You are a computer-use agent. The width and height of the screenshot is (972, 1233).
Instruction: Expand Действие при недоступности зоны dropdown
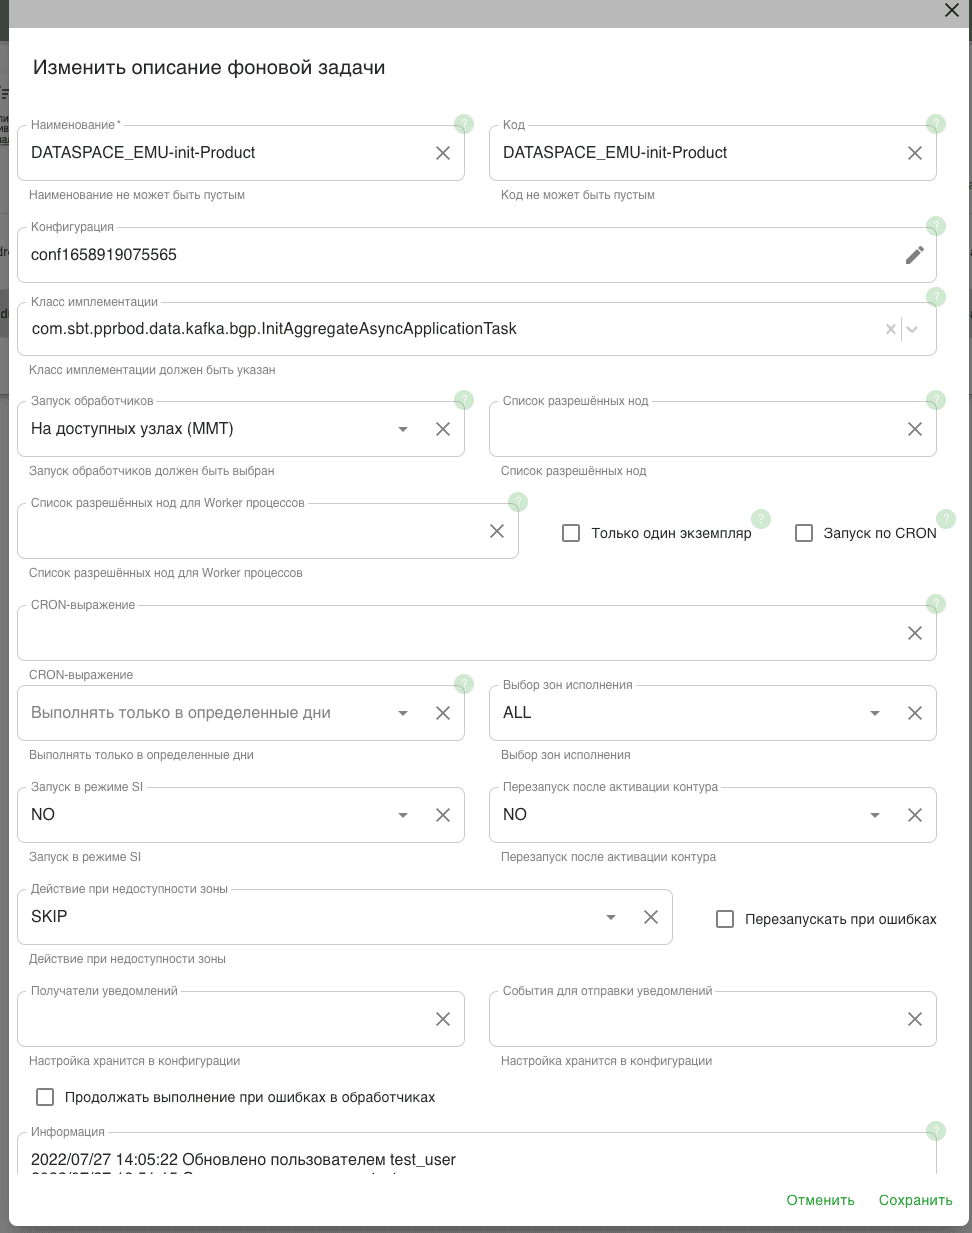[x=611, y=917]
